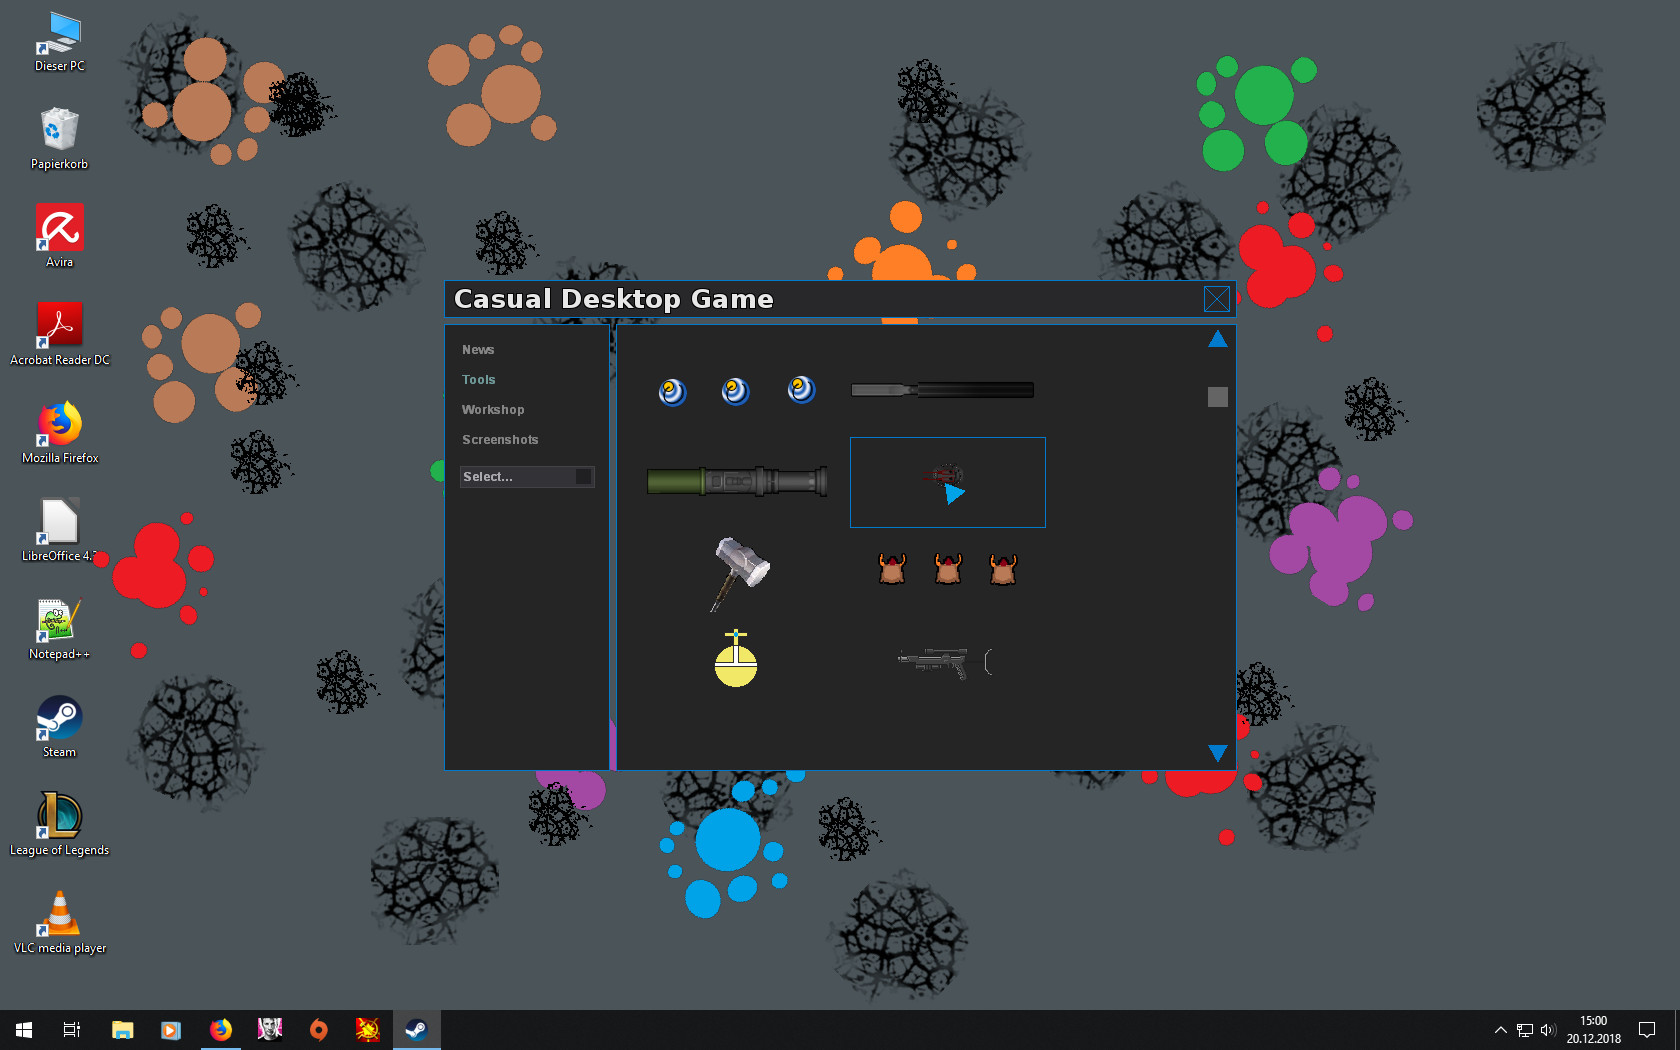The width and height of the screenshot is (1680, 1050).
Task: Click the down scroll arrow
Action: click(x=1217, y=753)
